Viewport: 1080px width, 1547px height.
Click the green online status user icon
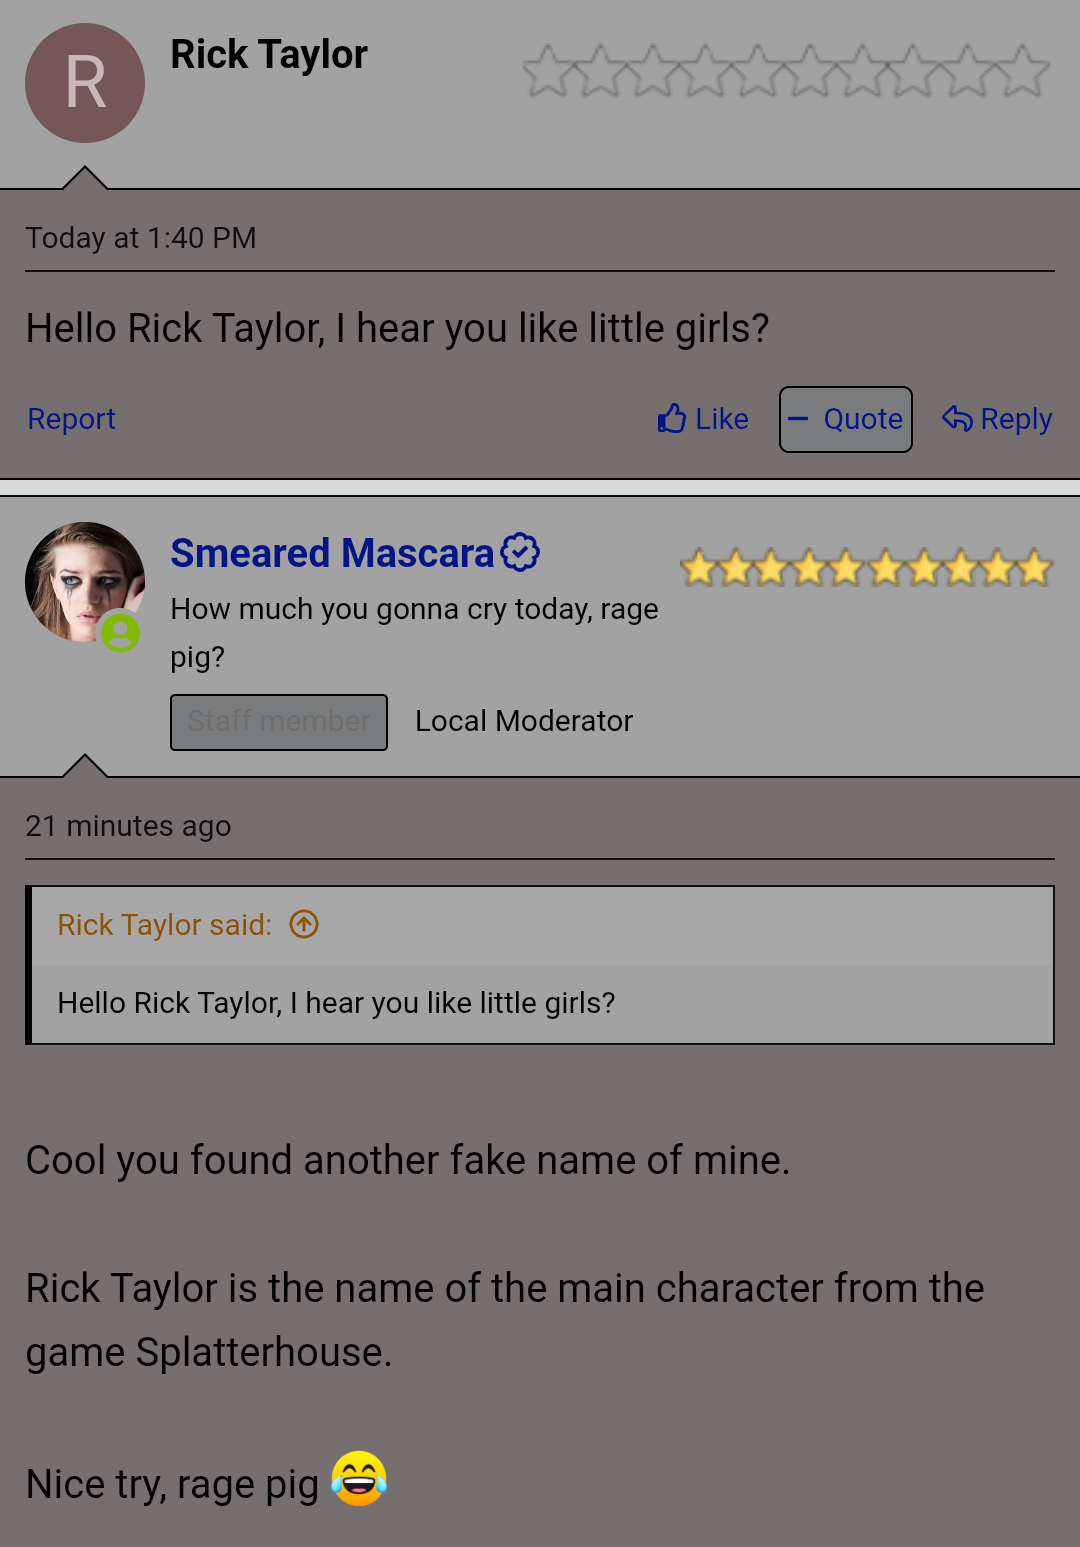pos(120,632)
